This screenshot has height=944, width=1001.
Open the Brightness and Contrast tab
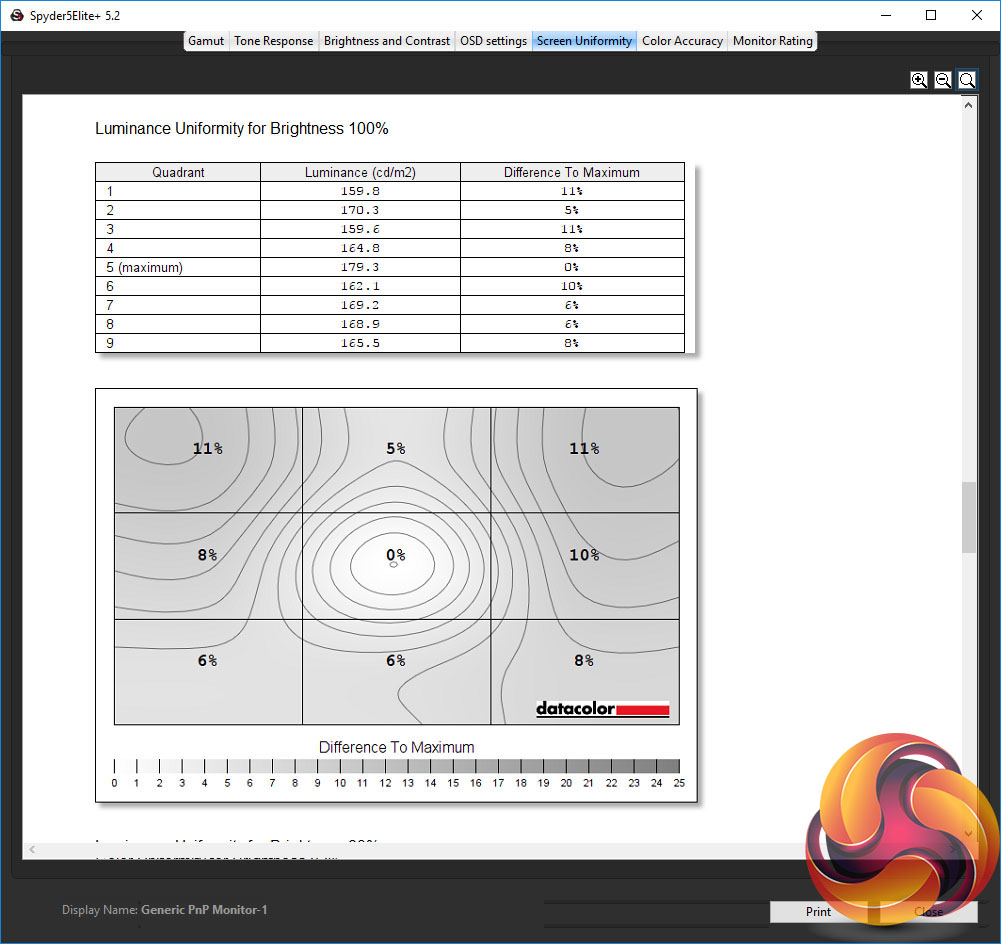(386, 41)
